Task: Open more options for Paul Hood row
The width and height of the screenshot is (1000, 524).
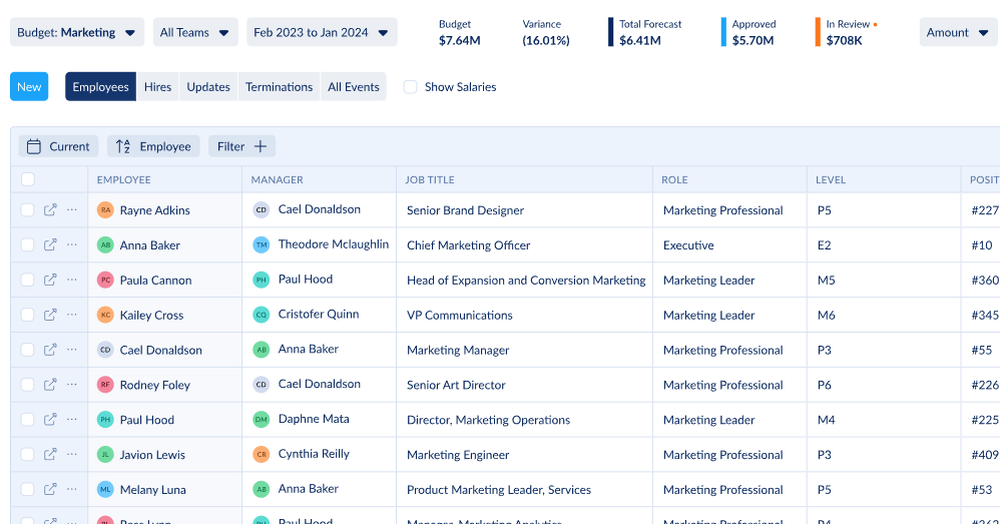Action: pos(71,419)
